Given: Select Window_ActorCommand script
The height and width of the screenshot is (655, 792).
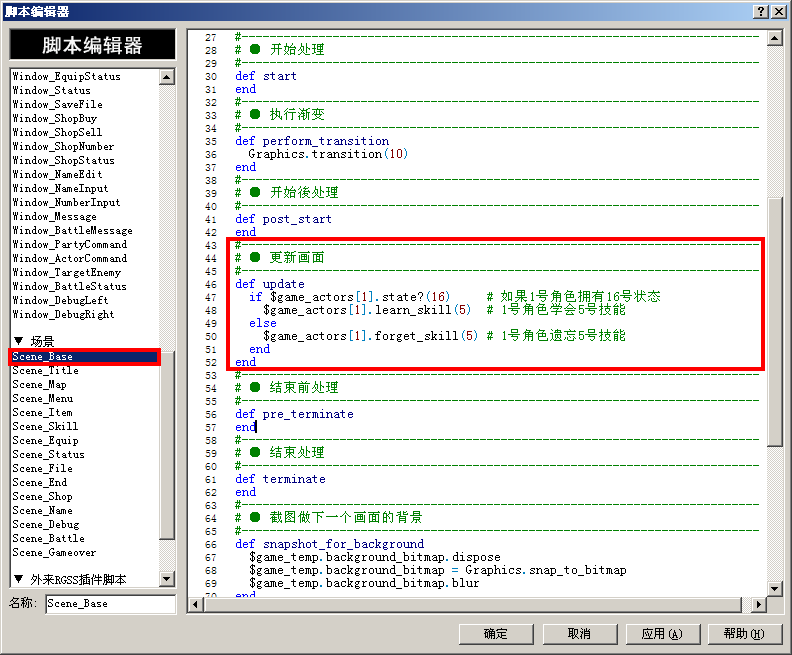Looking at the screenshot, I should coord(70,259).
